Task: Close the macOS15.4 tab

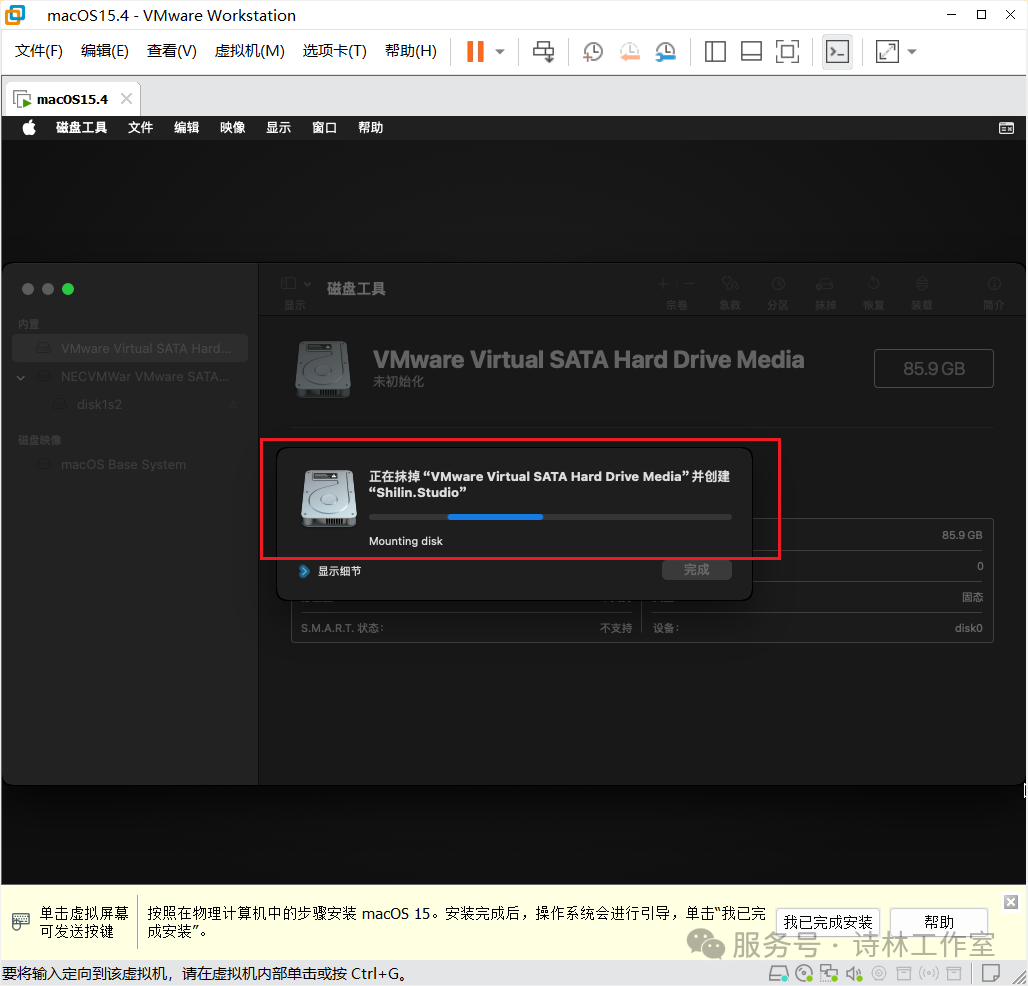Action: click(127, 99)
